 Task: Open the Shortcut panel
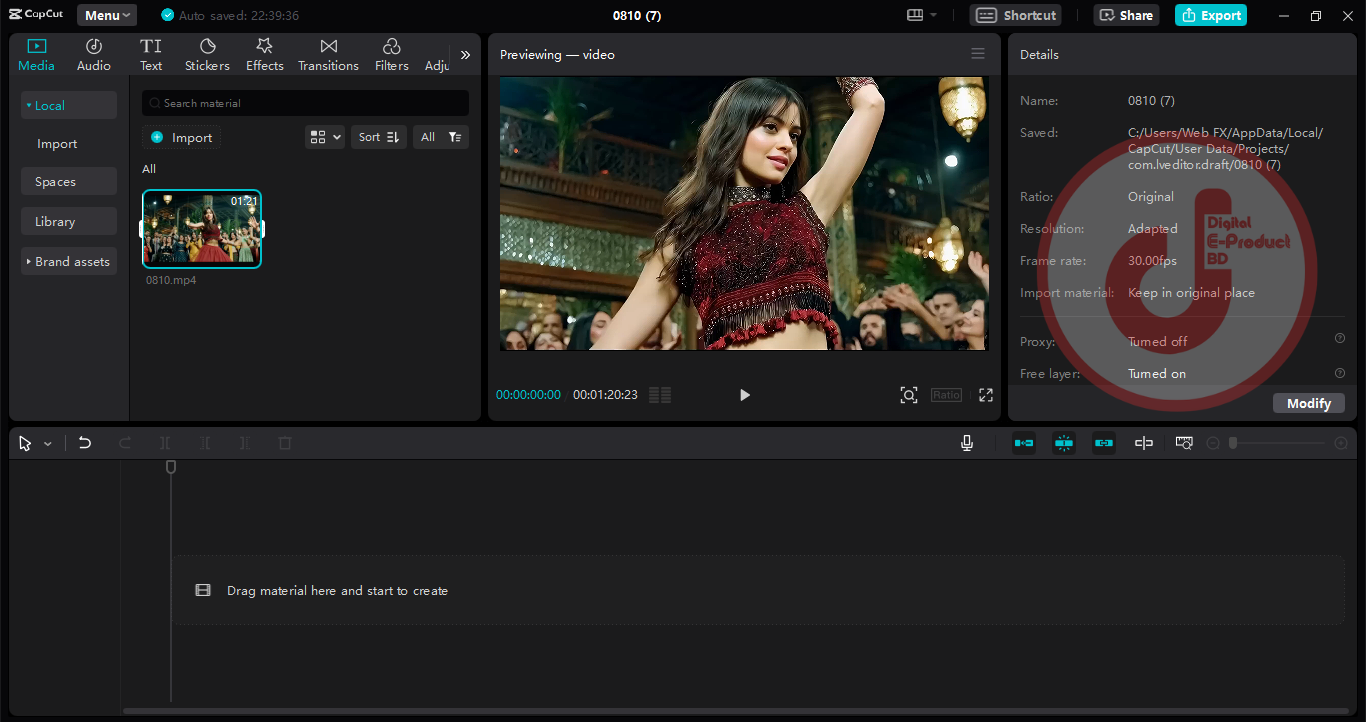(x=1016, y=15)
